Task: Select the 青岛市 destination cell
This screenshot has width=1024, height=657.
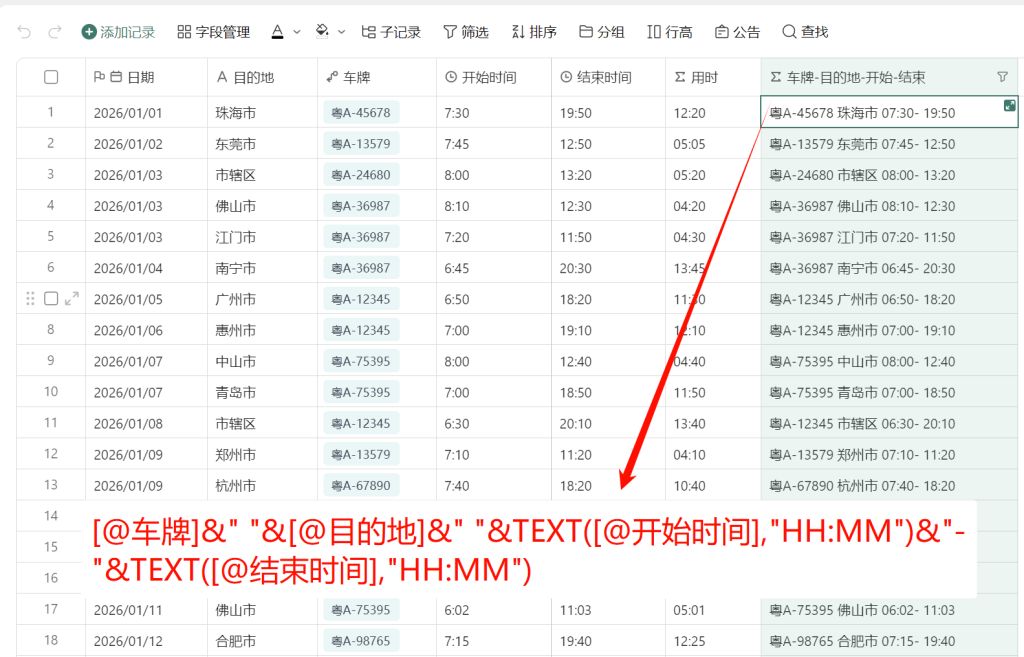Action: click(x=263, y=392)
